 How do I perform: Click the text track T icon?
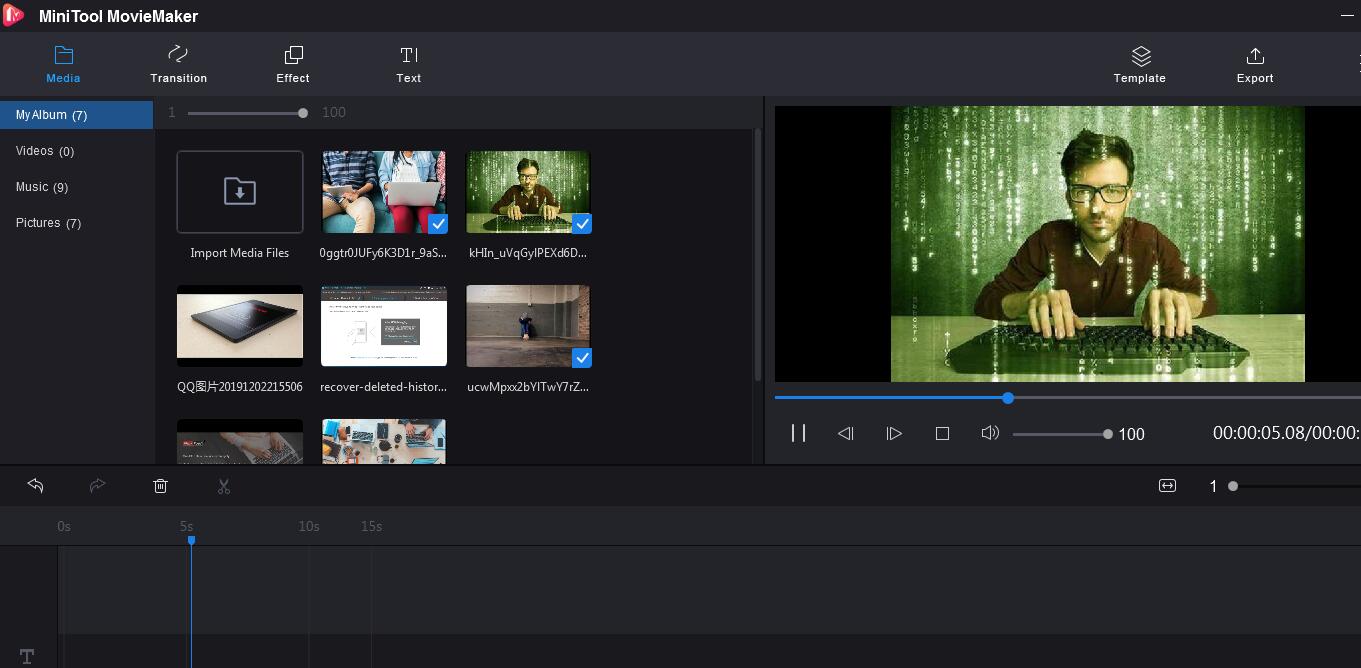pyautogui.click(x=27, y=656)
